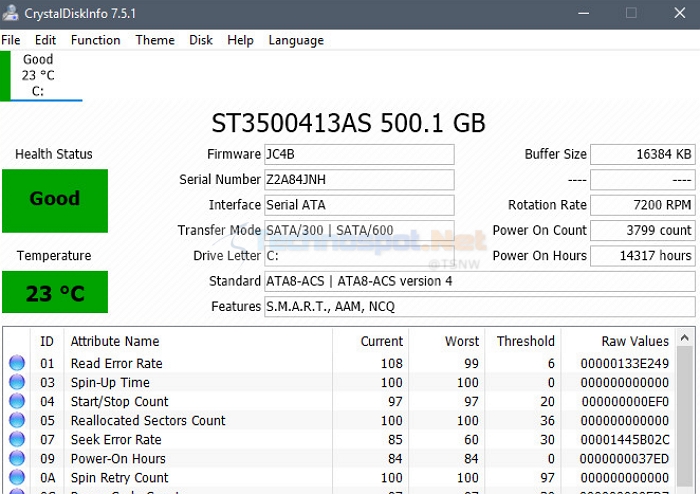Screen dimensions: 700x494
Task: Open the Language menu
Action: click(x=296, y=40)
